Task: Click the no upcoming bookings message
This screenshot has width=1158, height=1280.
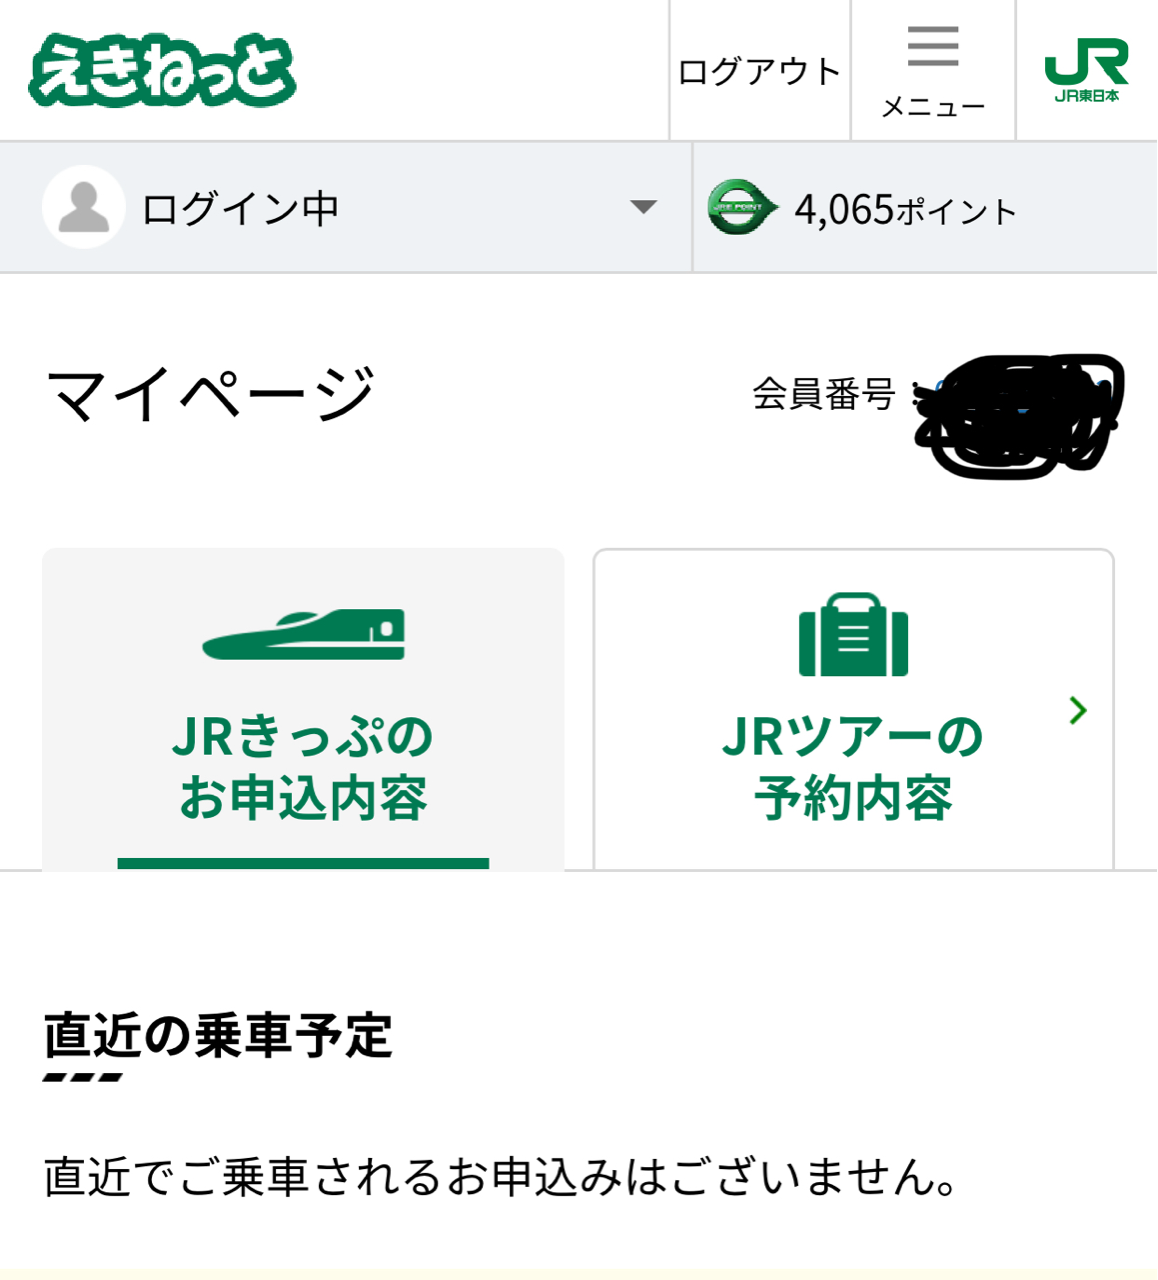Action: pos(501,1177)
